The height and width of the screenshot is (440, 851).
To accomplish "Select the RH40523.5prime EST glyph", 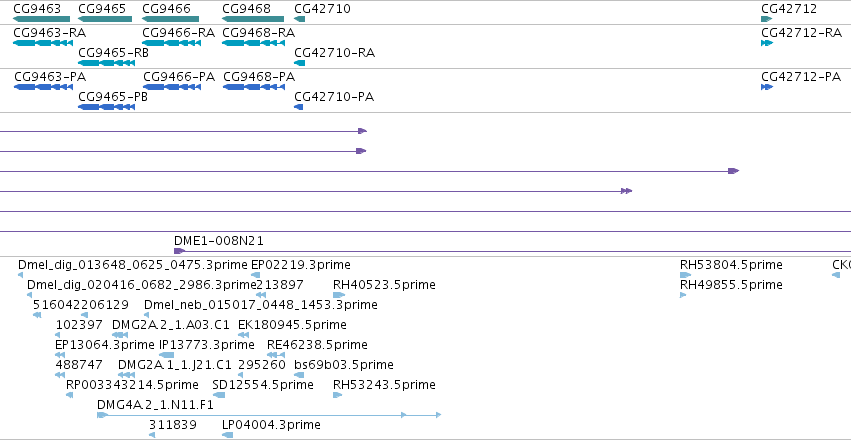I will coord(339,295).
